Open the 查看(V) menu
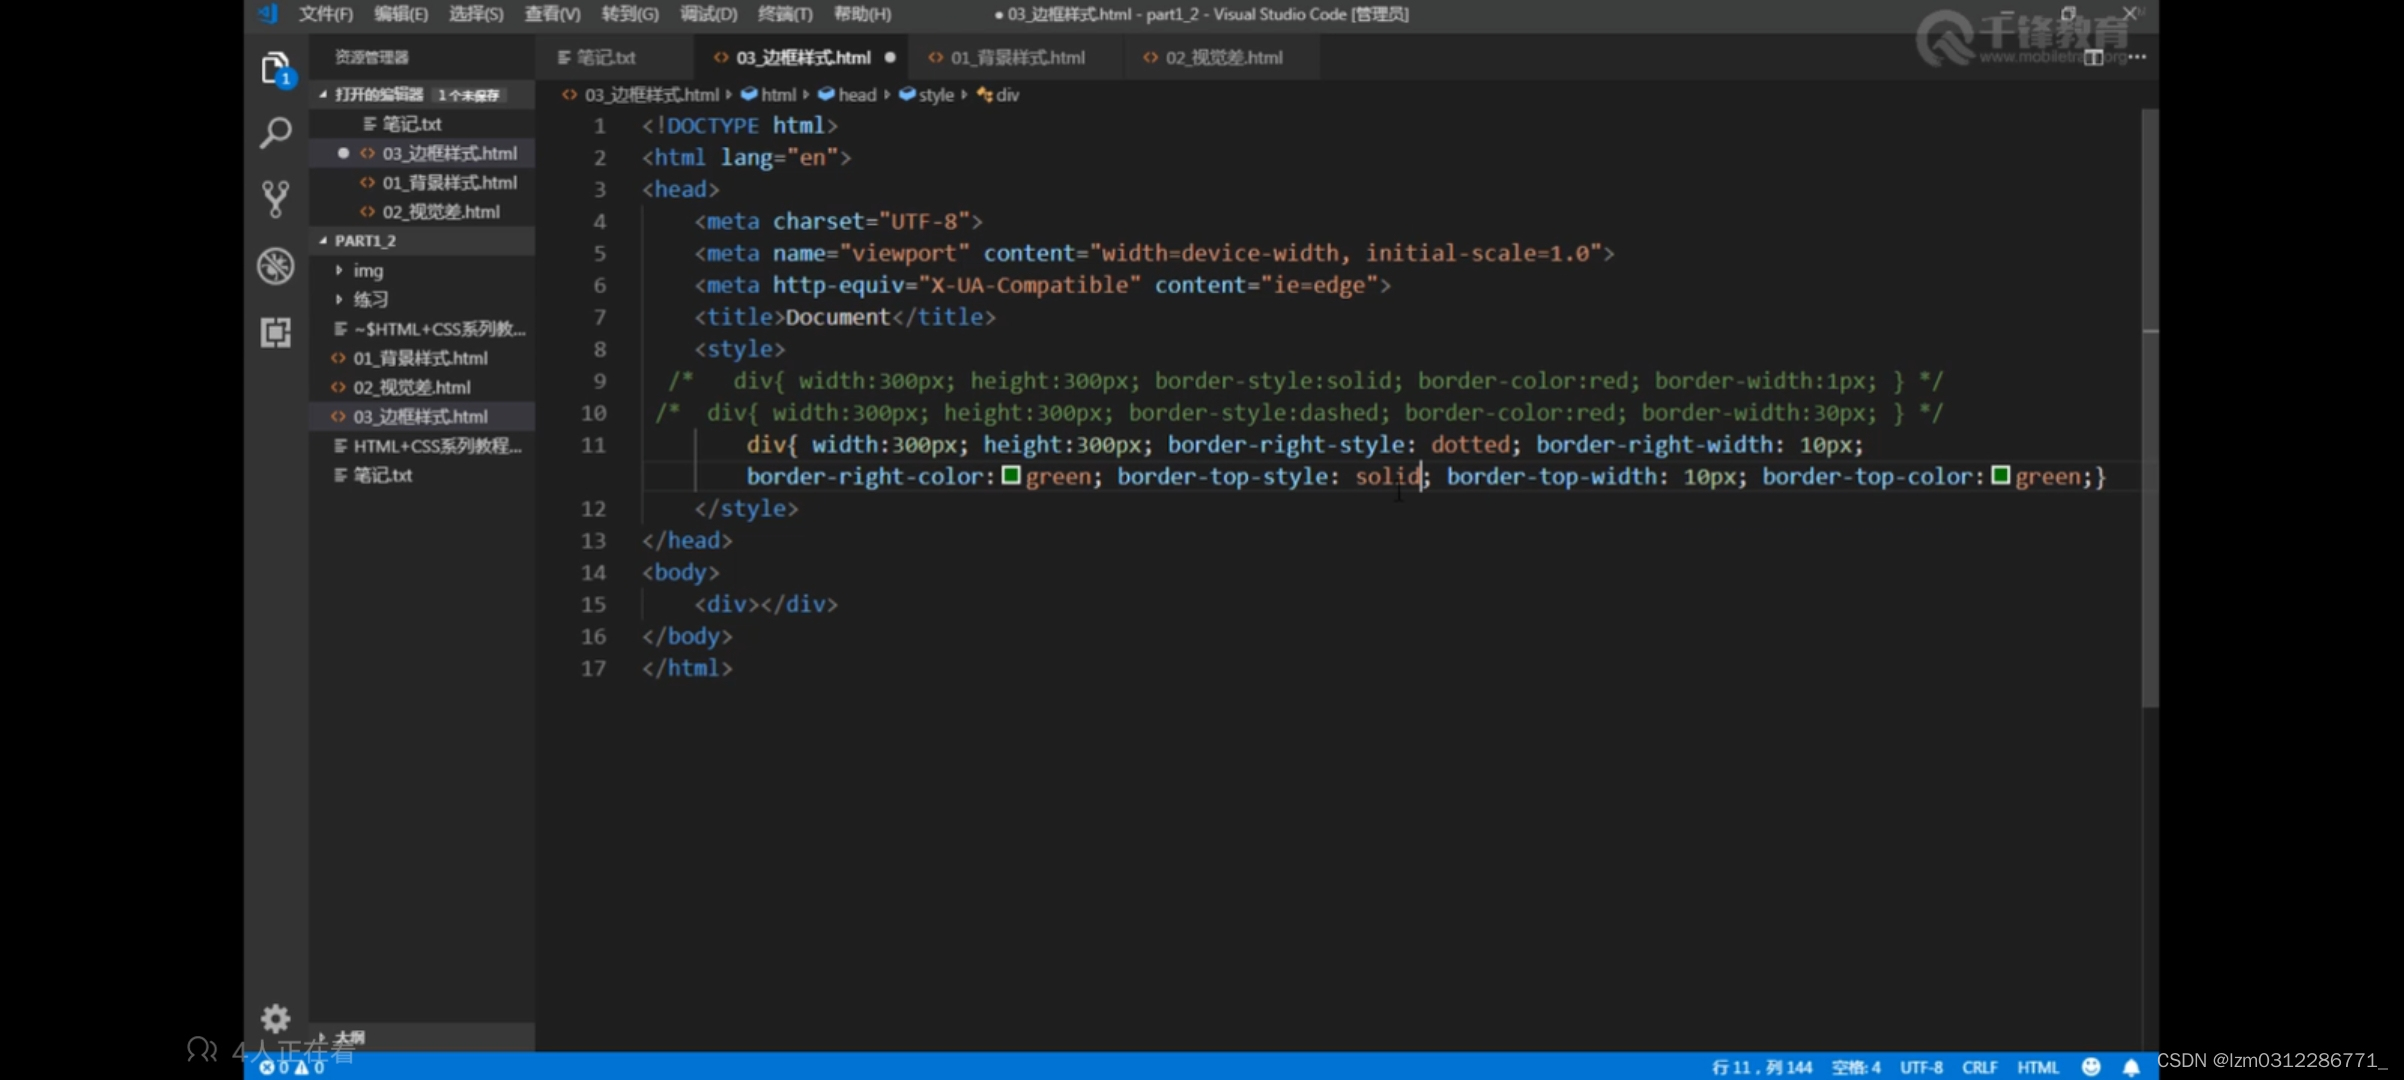The height and width of the screenshot is (1080, 2404). pyautogui.click(x=552, y=14)
